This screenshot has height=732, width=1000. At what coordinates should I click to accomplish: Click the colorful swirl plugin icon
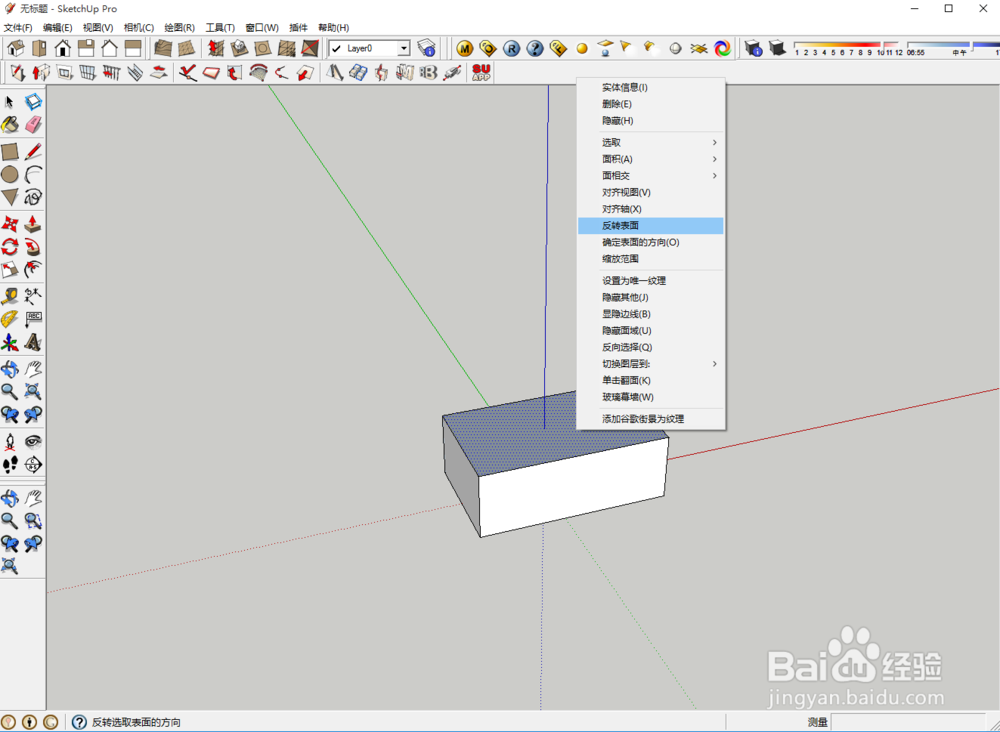point(723,48)
